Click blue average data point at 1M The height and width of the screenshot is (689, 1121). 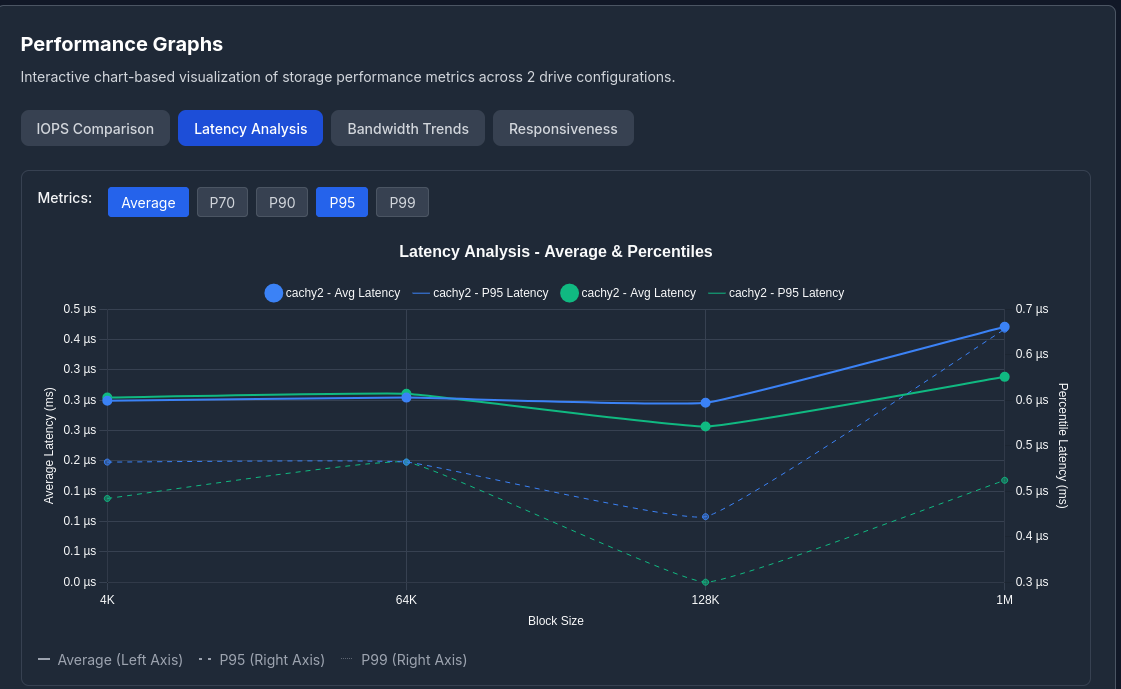tap(1004, 327)
